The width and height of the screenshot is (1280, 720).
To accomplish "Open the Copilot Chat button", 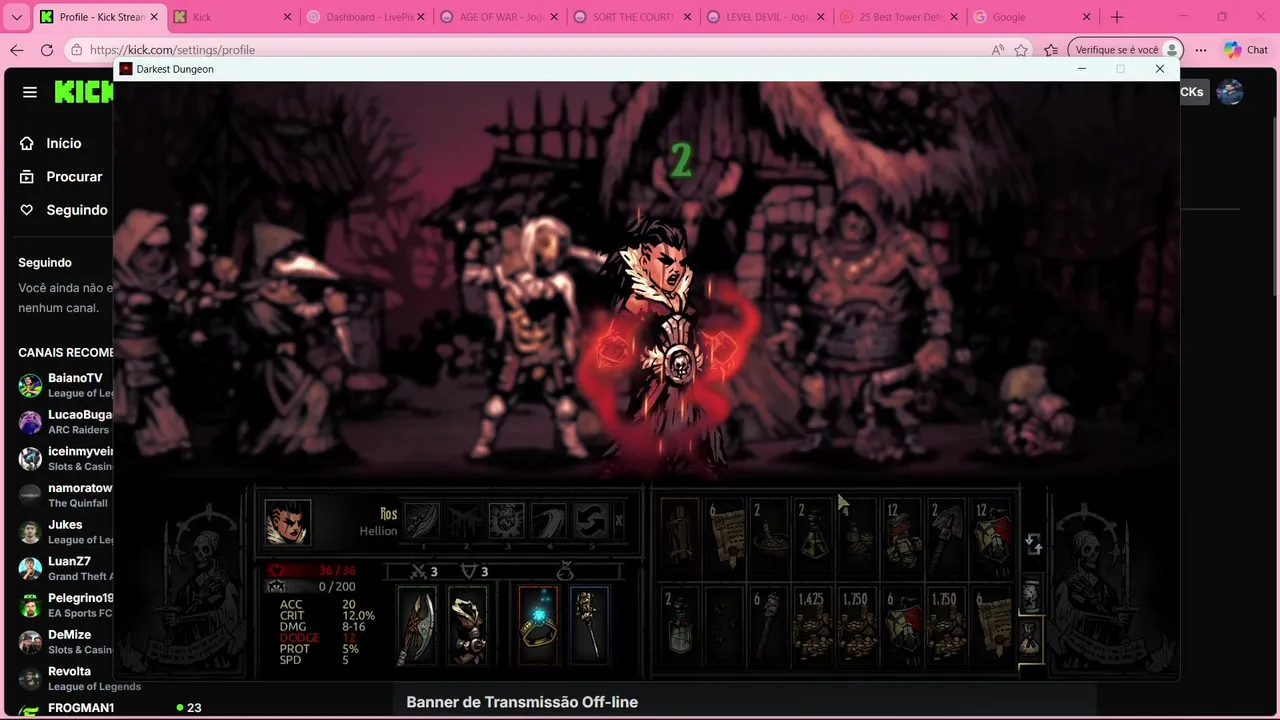I will [x=1245, y=50].
